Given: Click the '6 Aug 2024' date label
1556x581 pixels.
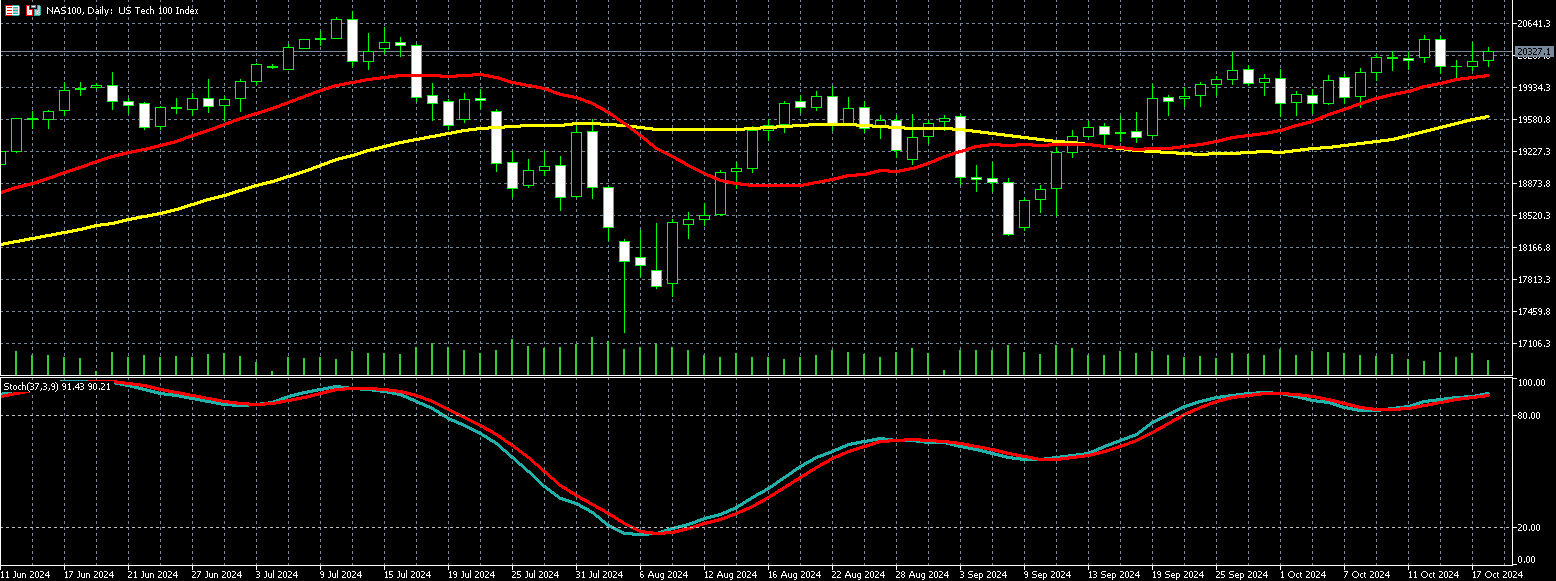Looking at the screenshot, I should (x=663, y=575).
